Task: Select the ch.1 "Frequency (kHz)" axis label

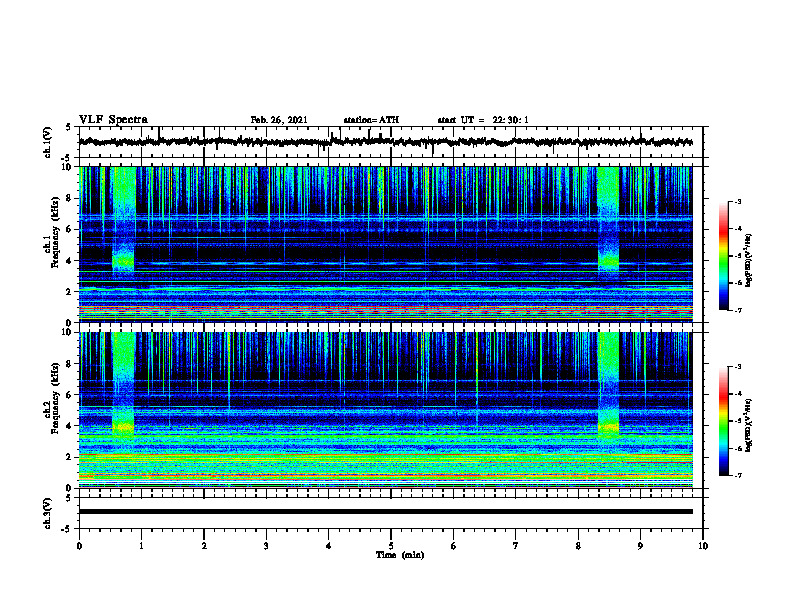Action: 55,232
